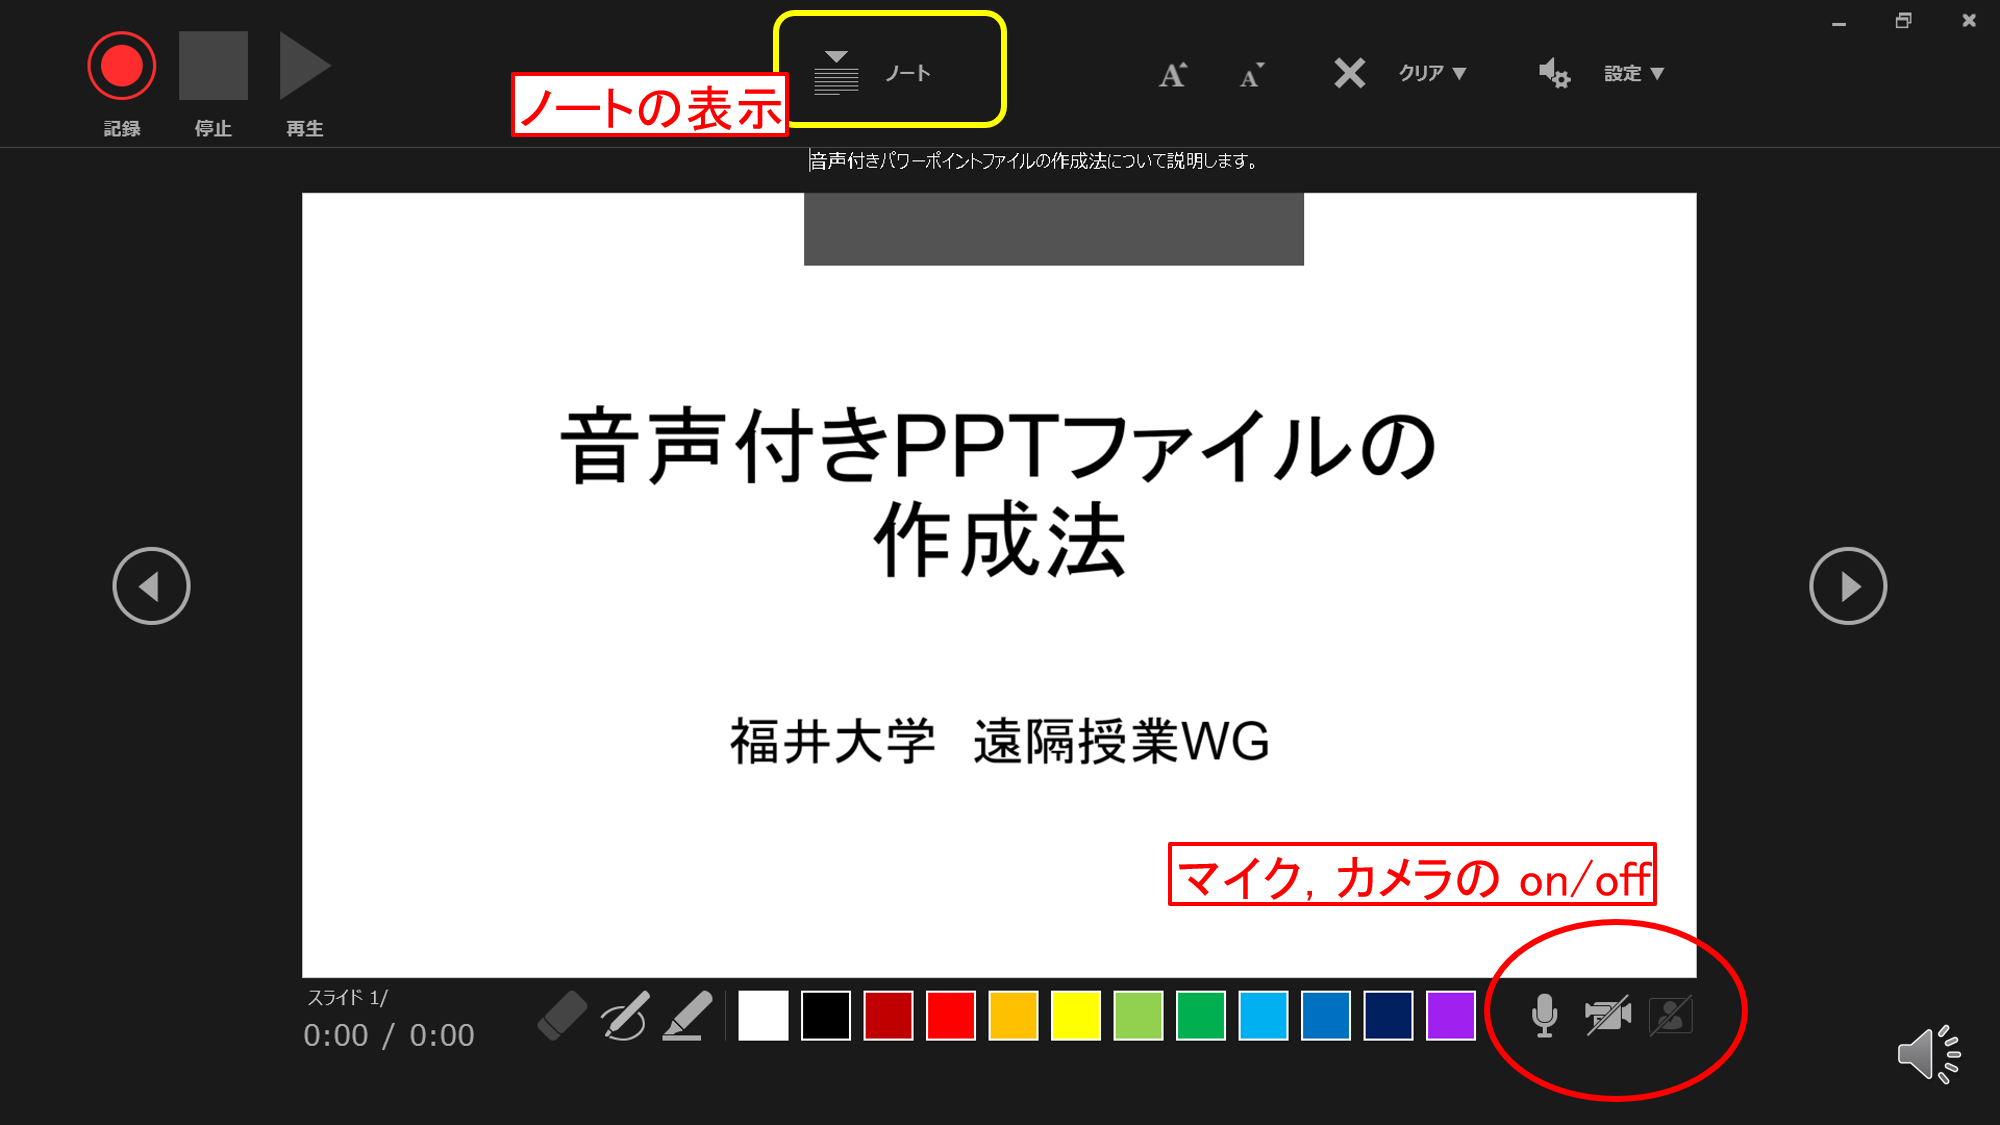This screenshot has height=1125, width=2000.
Task: Click the subtitle 福井大学 遠隔授業WG
Action: [999, 741]
